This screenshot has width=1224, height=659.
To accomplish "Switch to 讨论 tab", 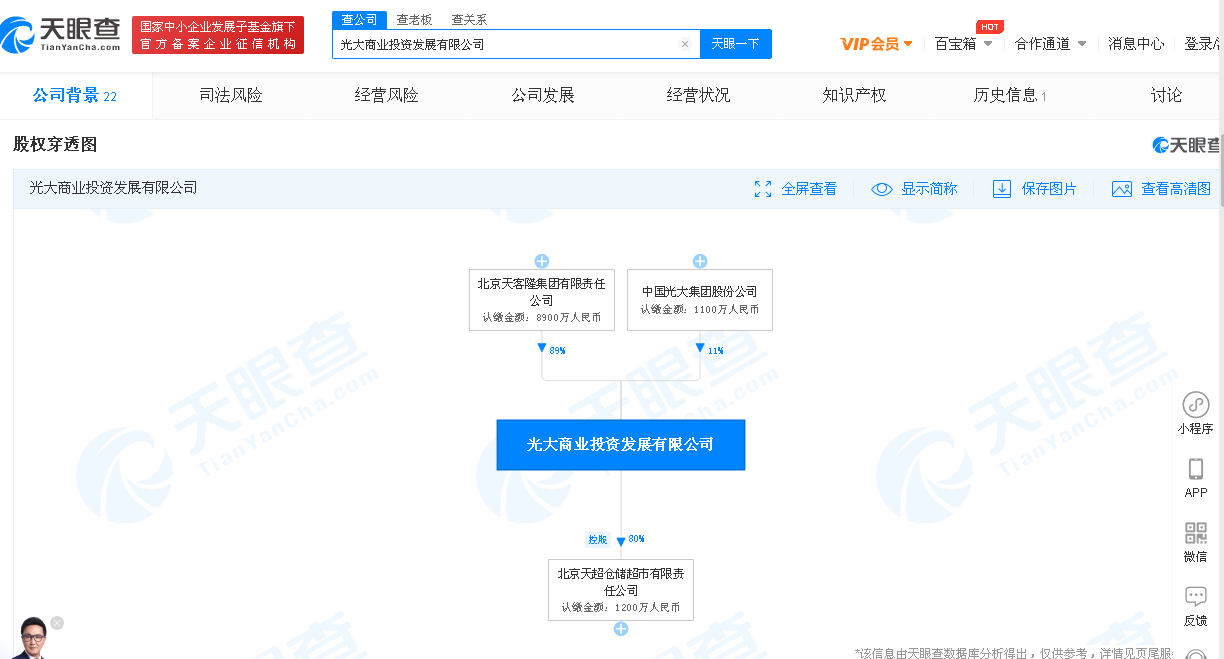I will pos(1166,96).
